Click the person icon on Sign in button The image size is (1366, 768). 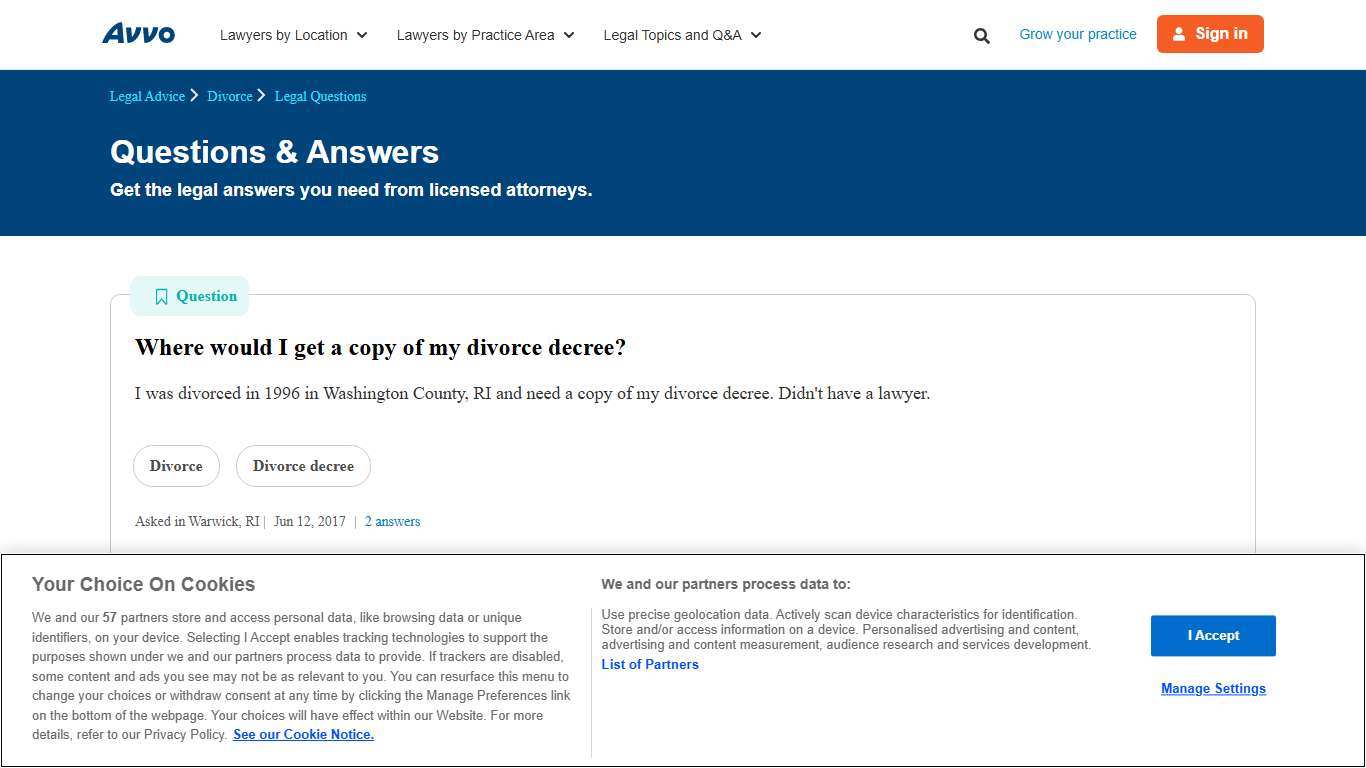coord(1183,33)
